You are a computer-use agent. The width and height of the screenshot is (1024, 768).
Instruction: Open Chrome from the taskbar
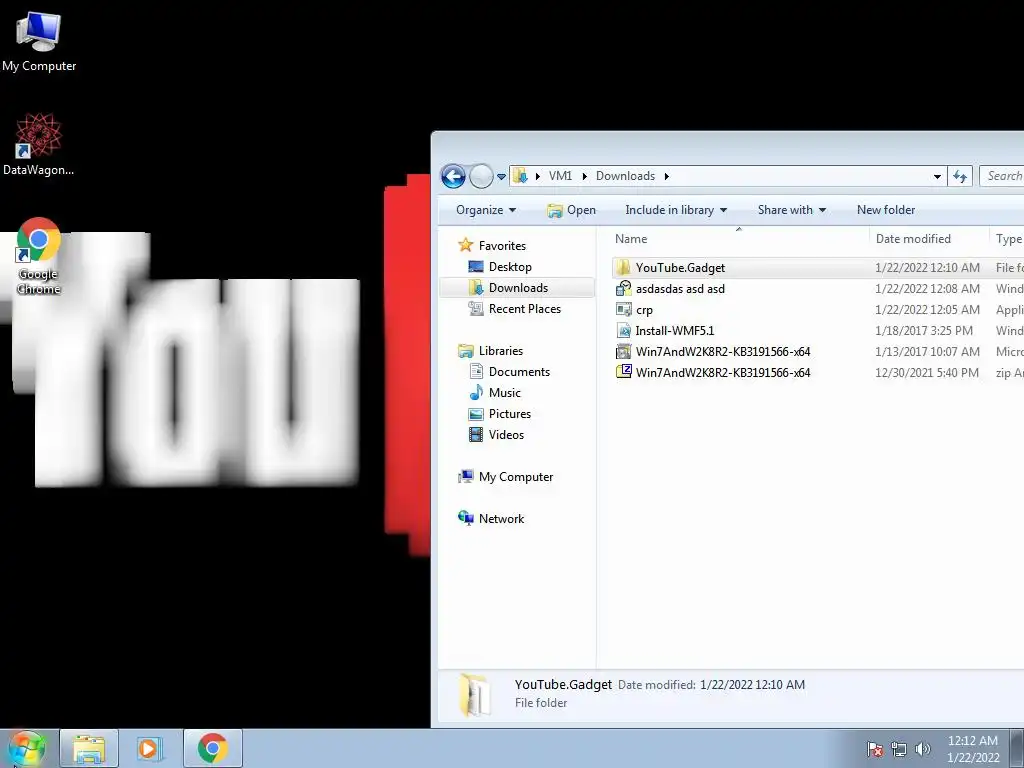212,748
